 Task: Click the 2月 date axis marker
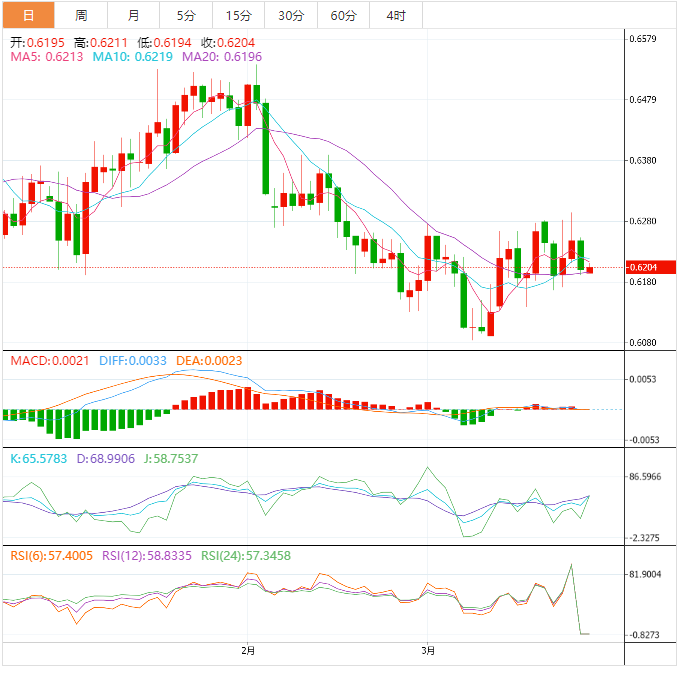[x=248, y=650]
